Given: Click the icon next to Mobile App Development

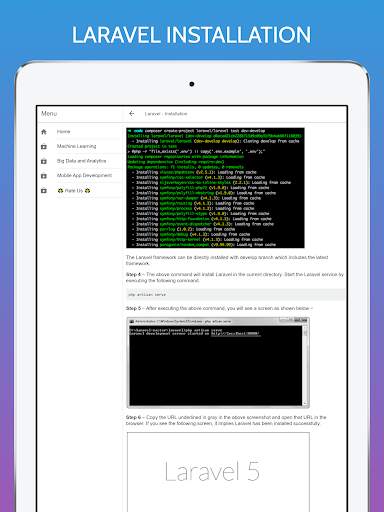Looking at the screenshot, I should 44,176.
